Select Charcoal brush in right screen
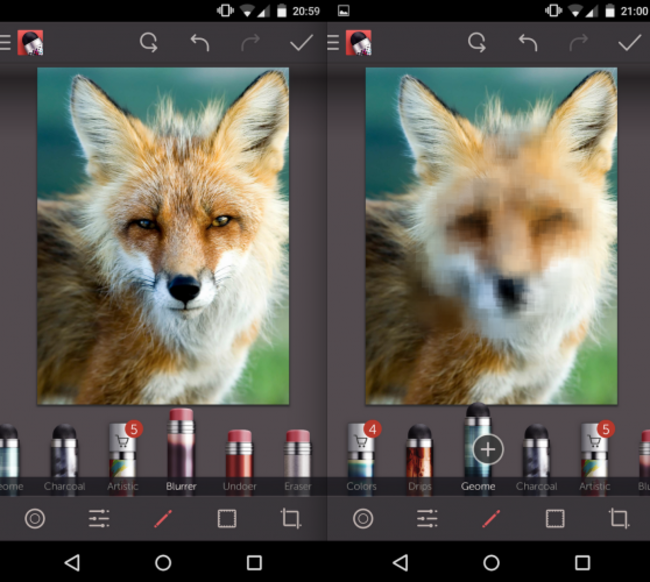This screenshot has height=582, width=650. (x=536, y=458)
